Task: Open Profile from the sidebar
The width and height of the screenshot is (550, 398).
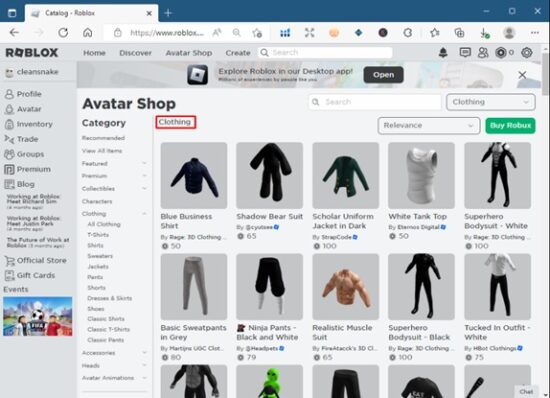Action: pos(23,94)
